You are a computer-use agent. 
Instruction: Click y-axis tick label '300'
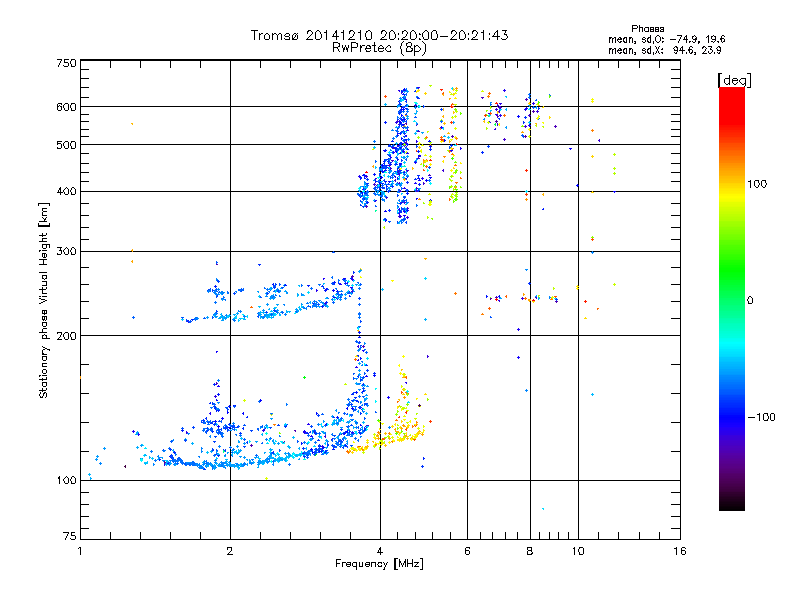point(66,252)
